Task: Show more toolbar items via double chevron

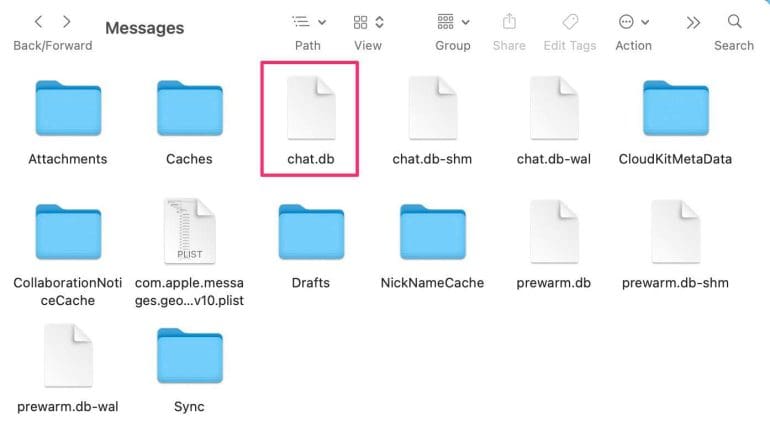Action: pos(693,23)
